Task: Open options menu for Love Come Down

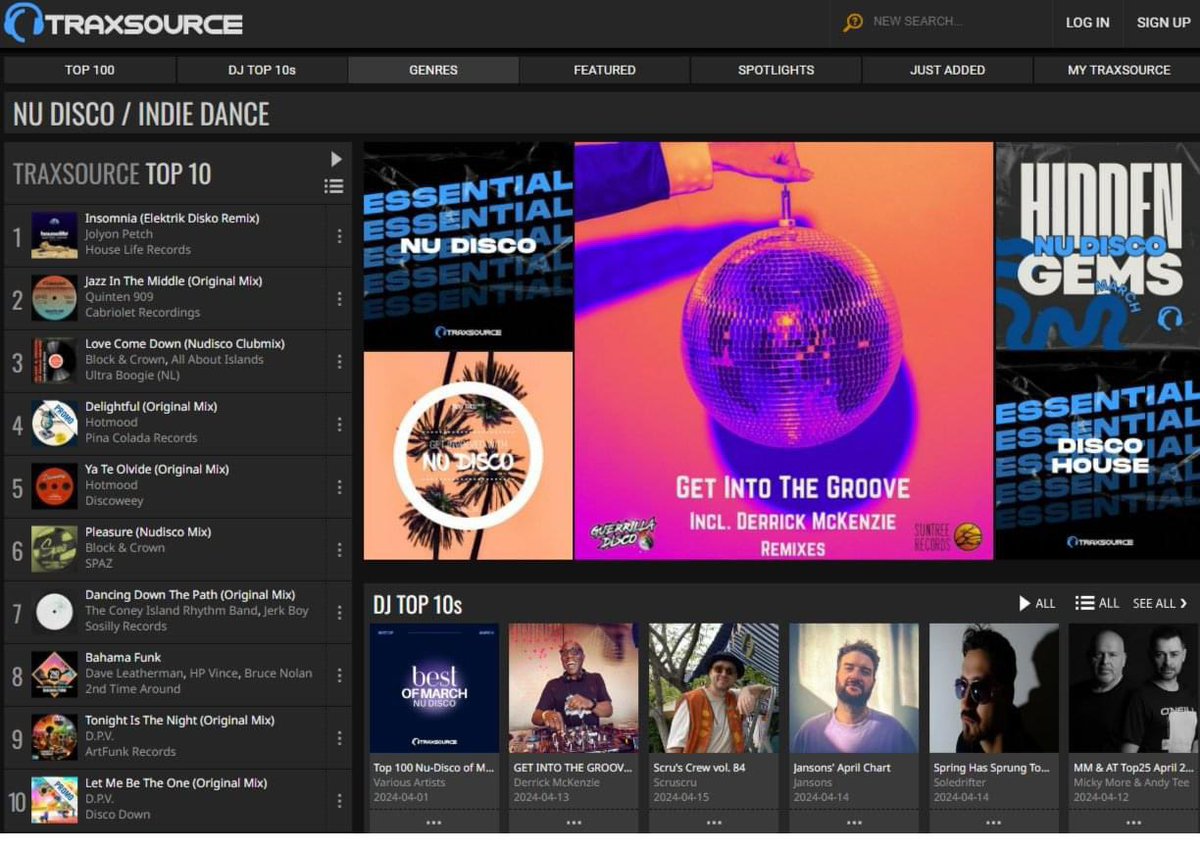Action: [x=339, y=361]
